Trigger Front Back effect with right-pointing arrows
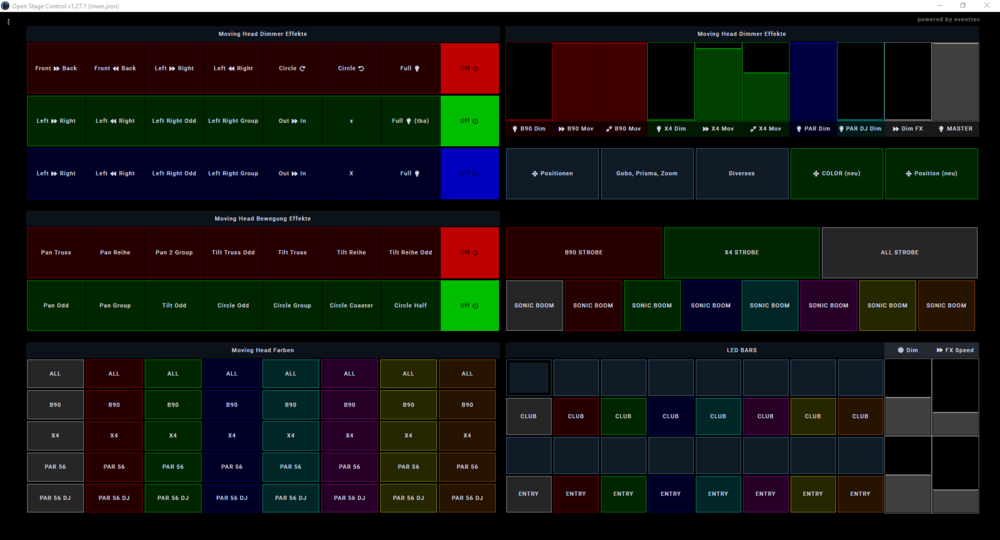This screenshot has width=1000, height=540. 56,68
